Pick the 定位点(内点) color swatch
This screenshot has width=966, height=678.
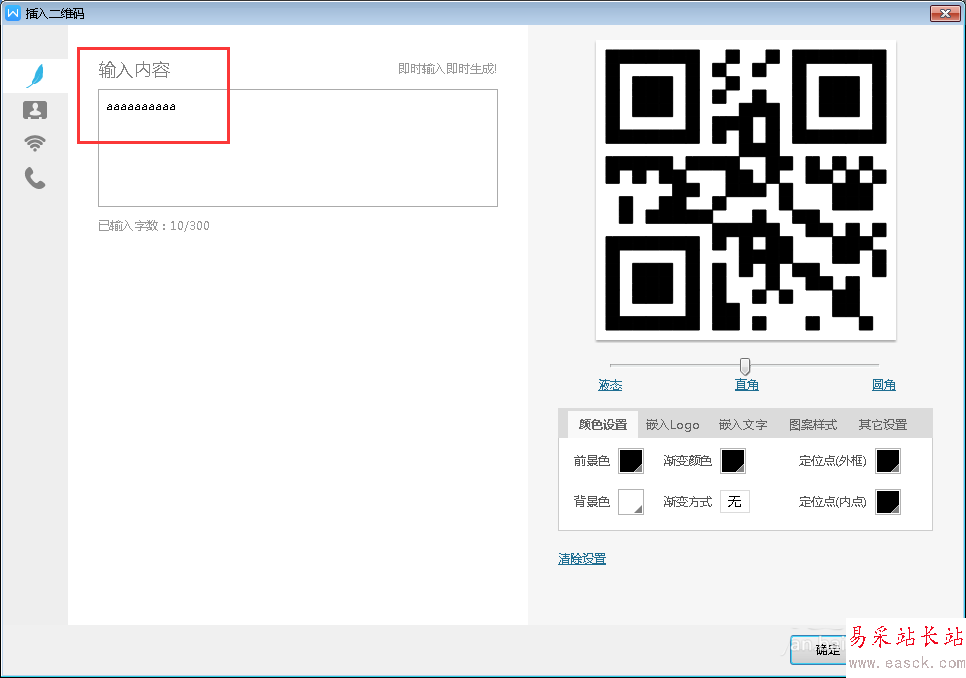click(x=888, y=502)
